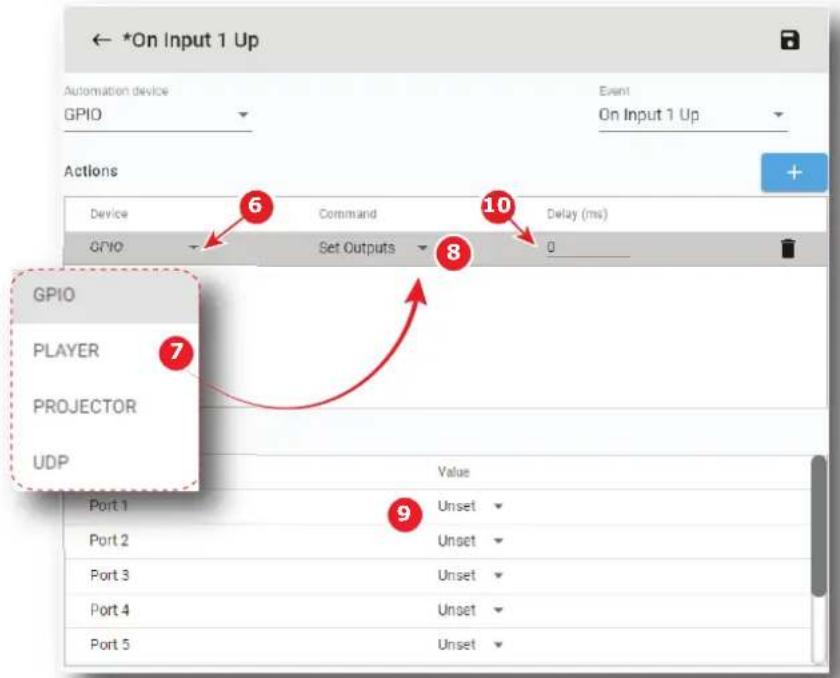Save the automation with the floppy disk icon

[790, 41]
